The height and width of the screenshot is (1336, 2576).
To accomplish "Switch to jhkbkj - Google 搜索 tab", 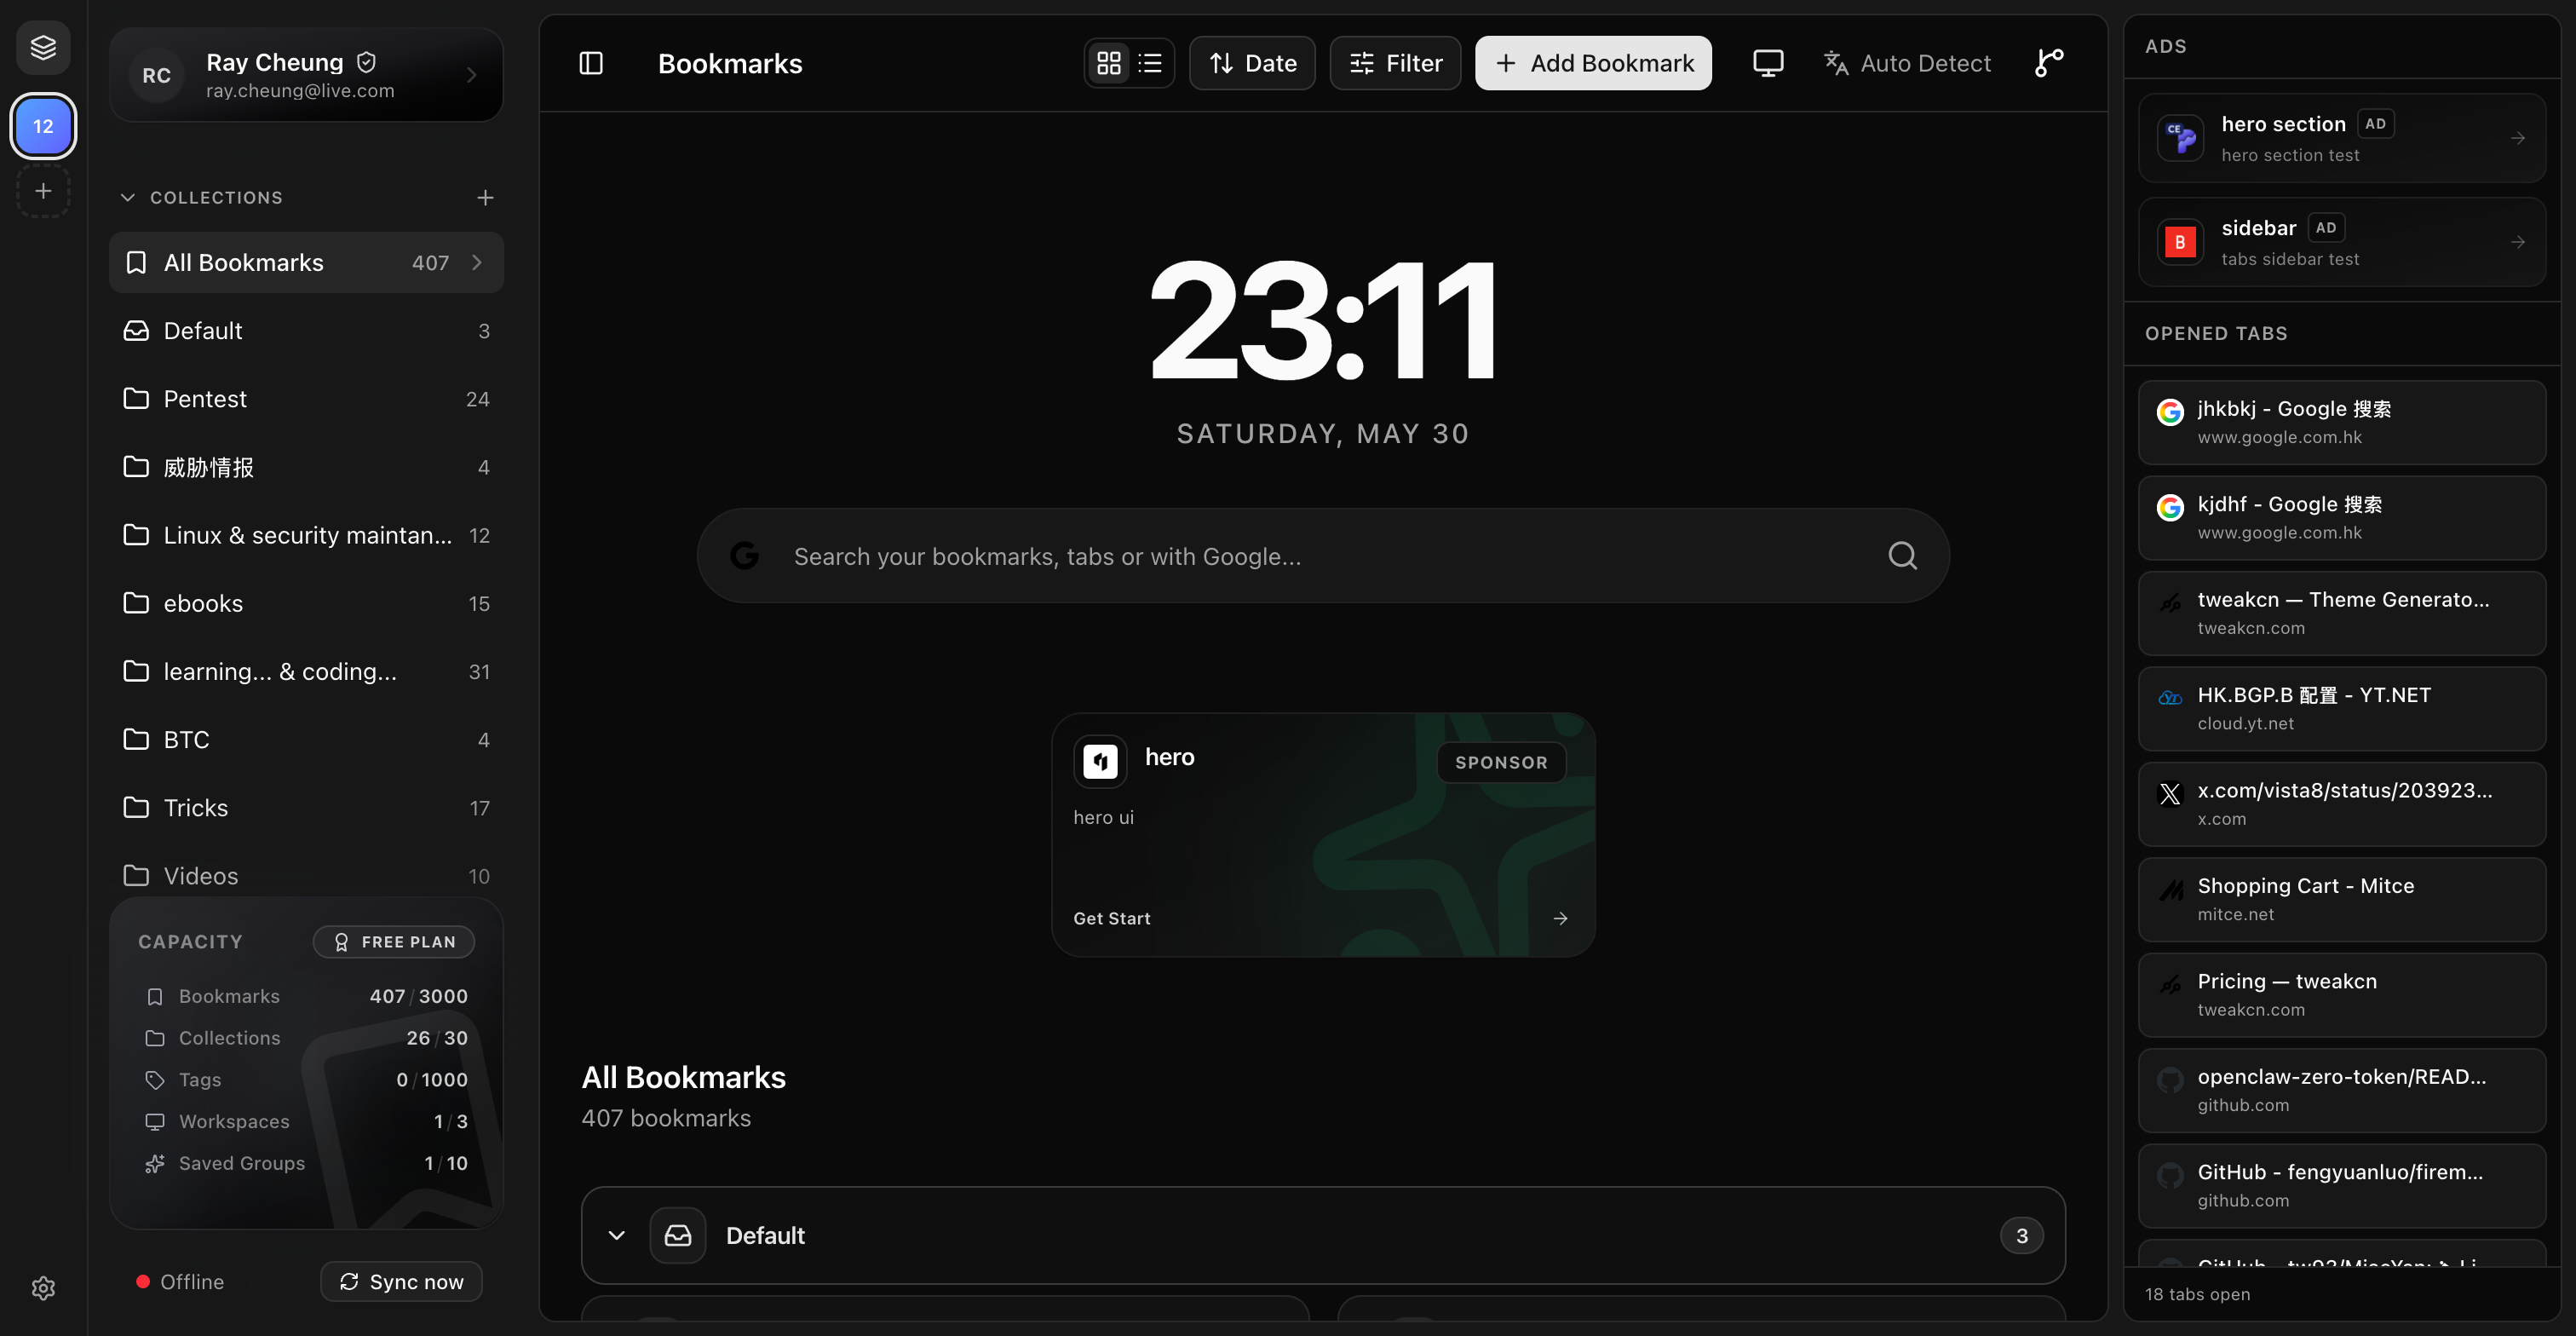I will (2341, 422).
